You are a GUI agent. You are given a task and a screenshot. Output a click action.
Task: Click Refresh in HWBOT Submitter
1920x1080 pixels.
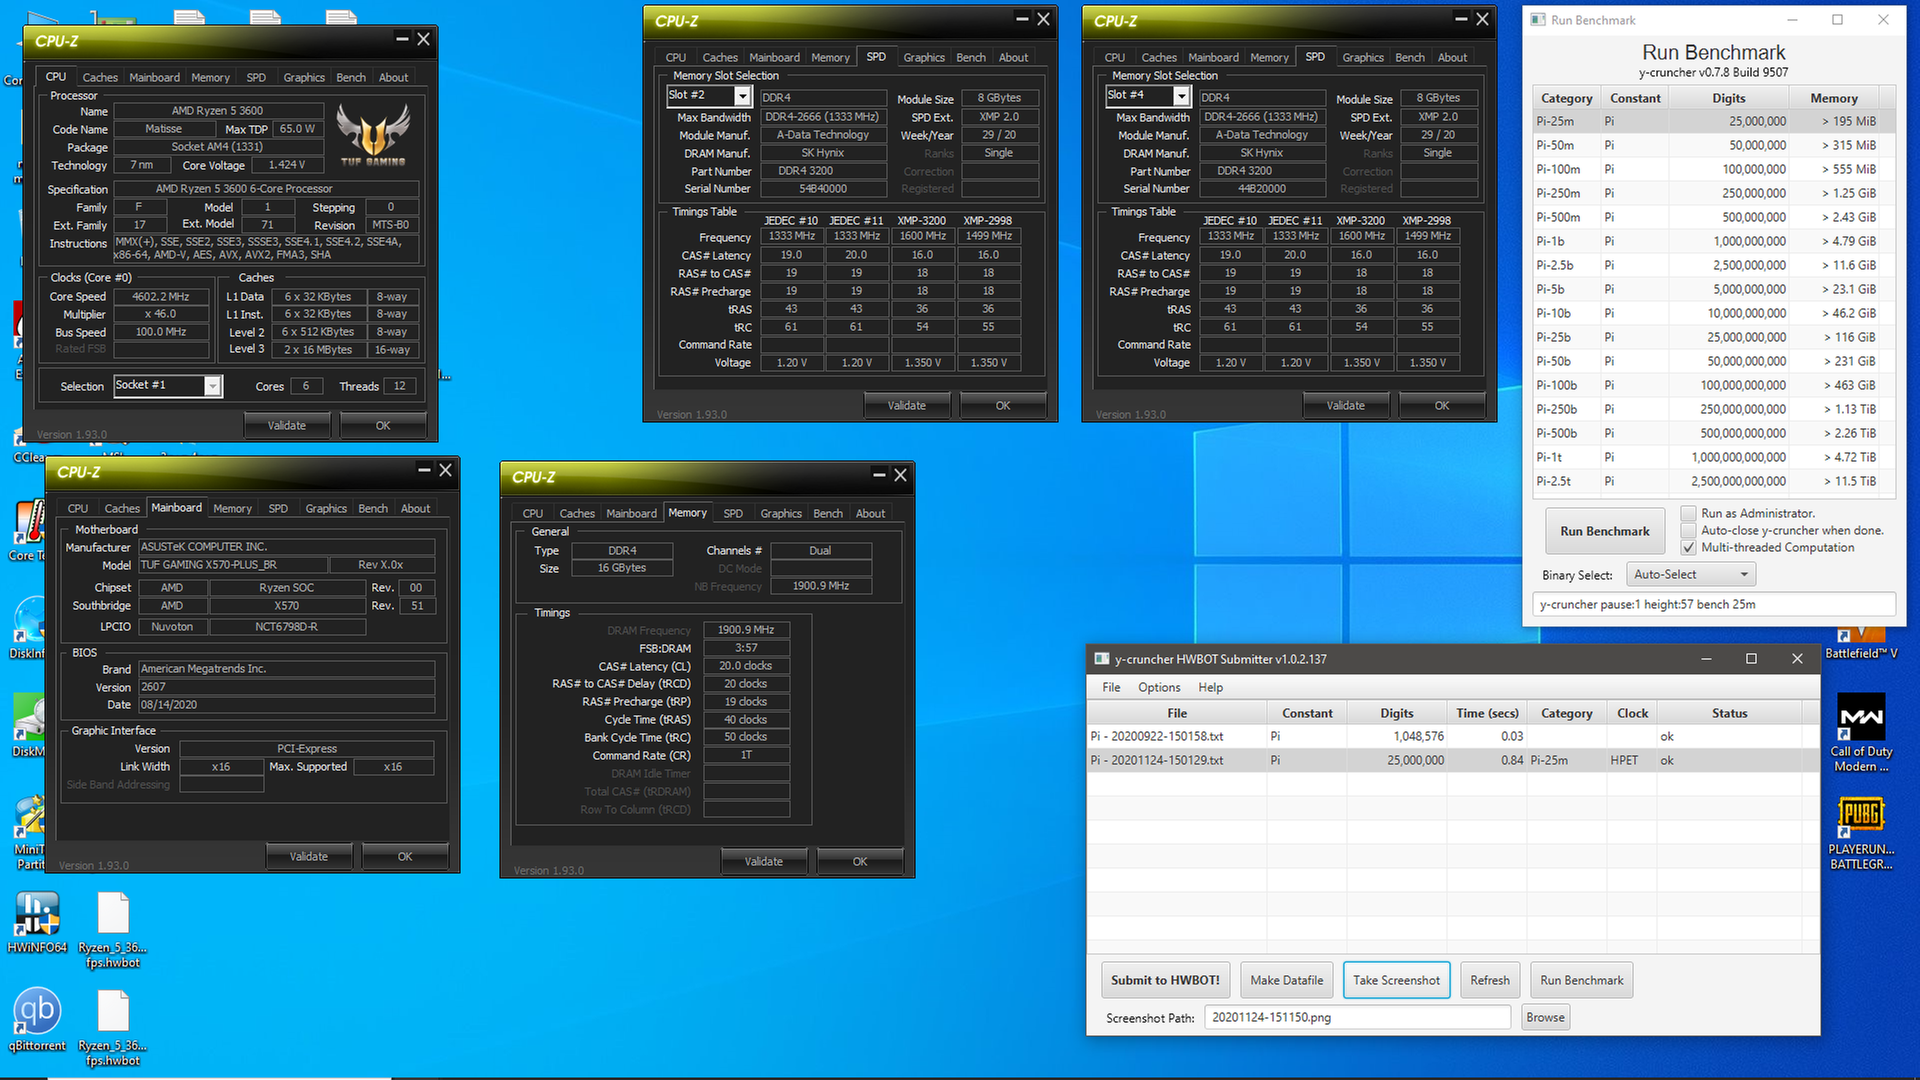point(1490,980)
